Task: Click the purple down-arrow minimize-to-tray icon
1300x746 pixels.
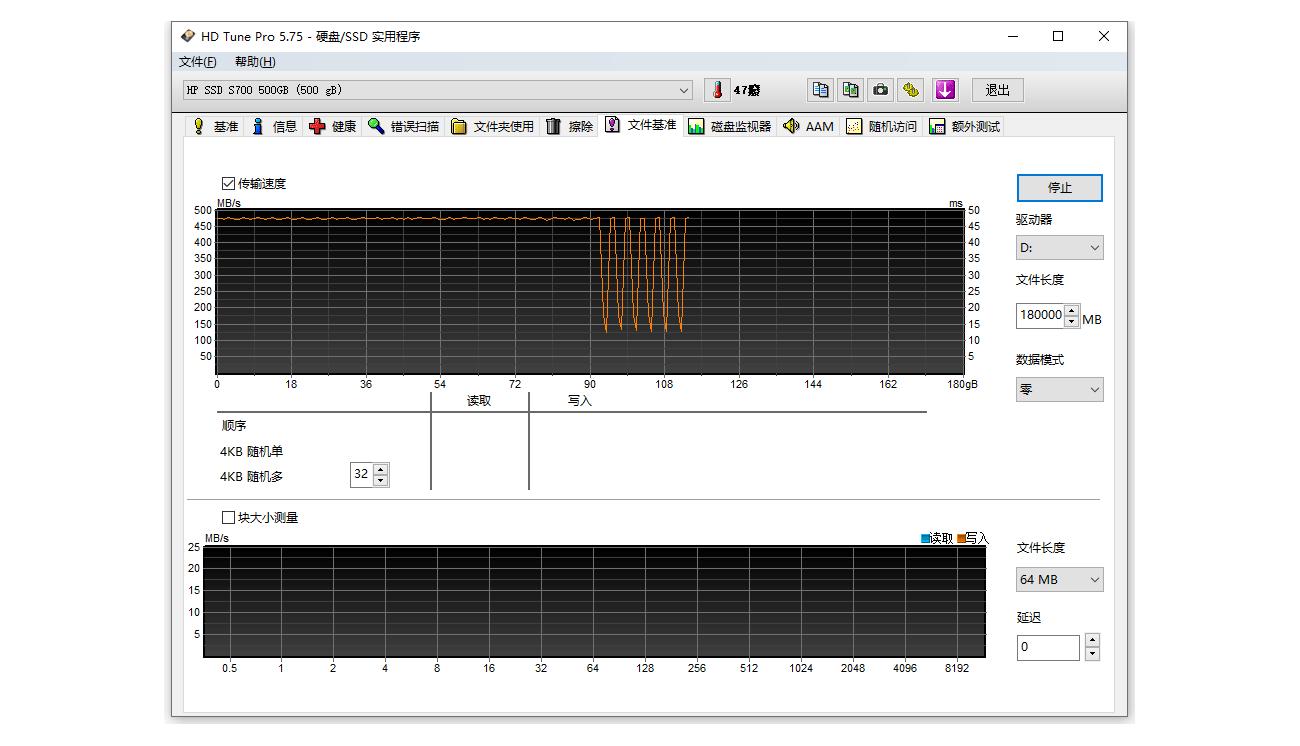Action: click(x=945, y=90)
